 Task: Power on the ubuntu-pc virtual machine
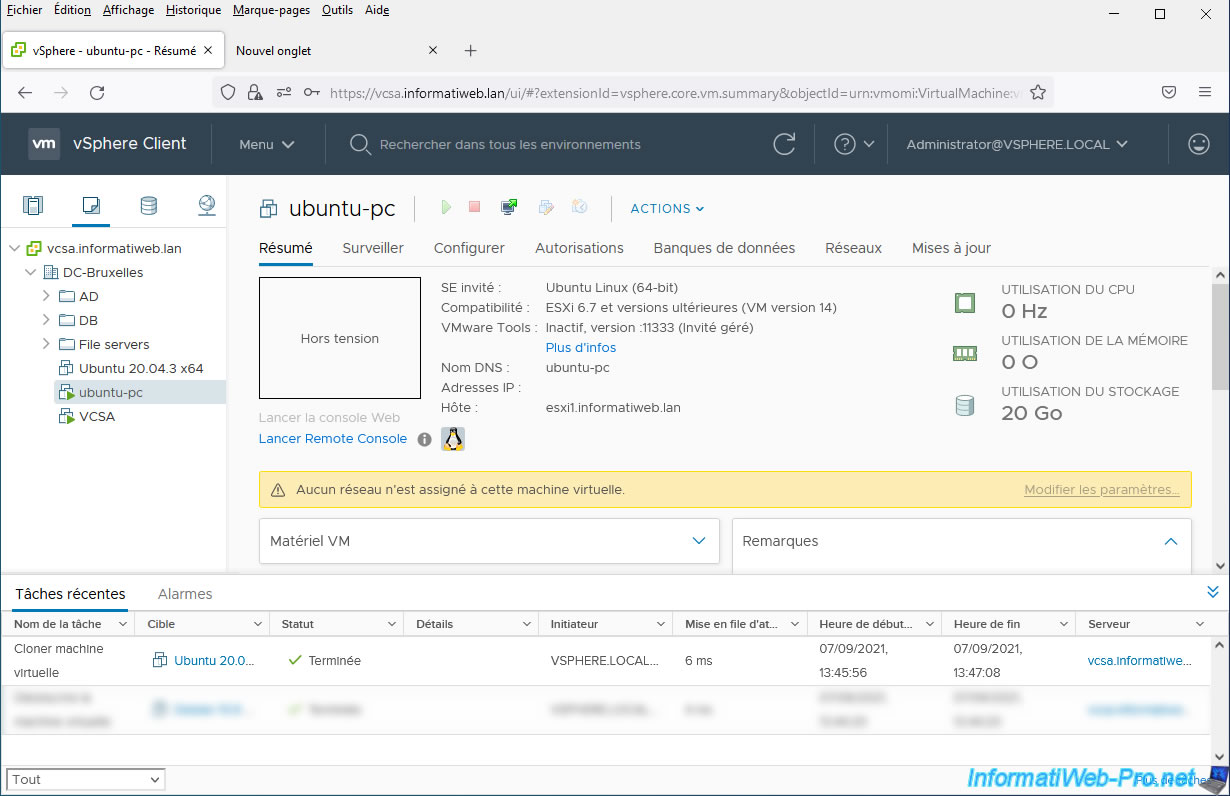tap(446, 207)
